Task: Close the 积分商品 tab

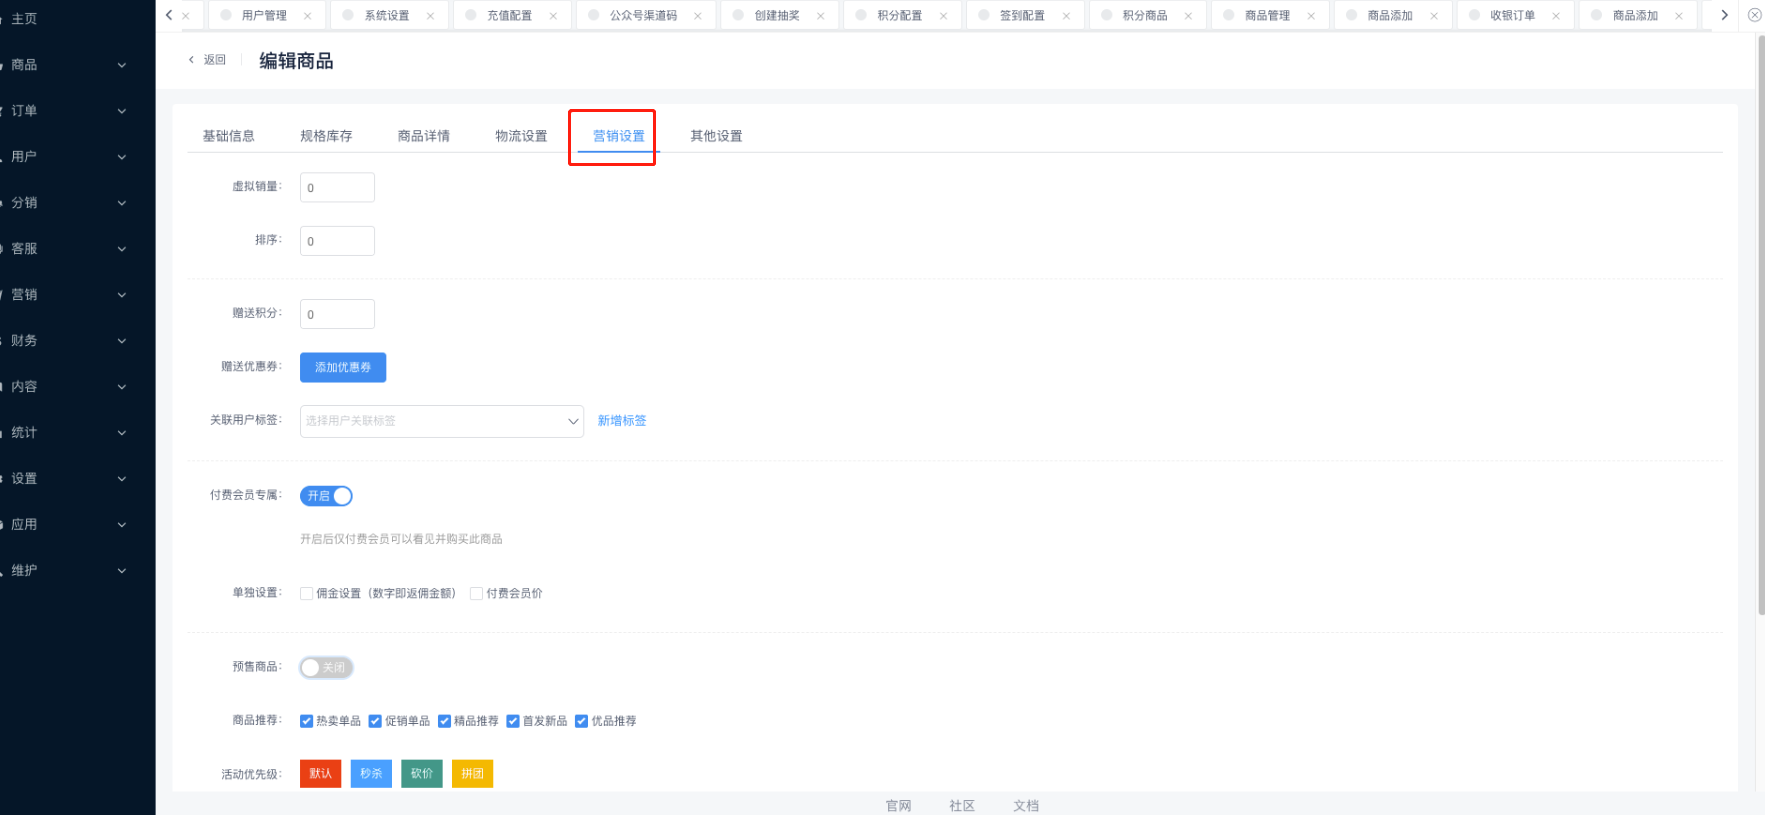Action: point(1188,16)
